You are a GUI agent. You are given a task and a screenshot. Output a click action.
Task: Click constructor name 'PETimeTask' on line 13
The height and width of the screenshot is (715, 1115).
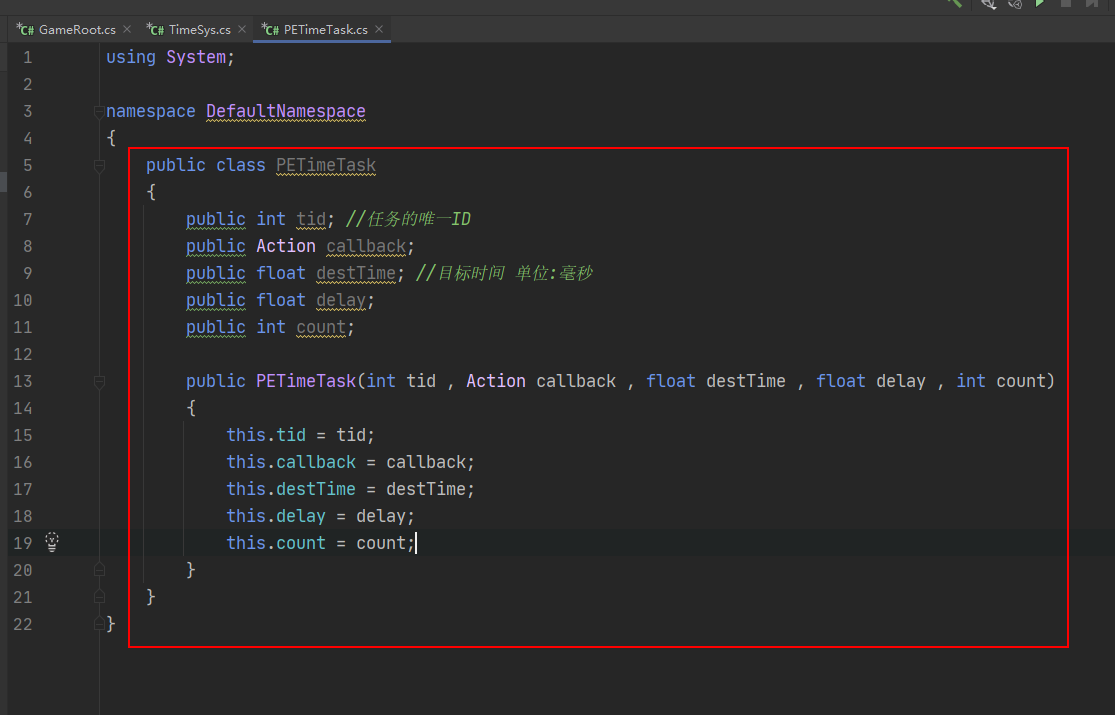306,381
